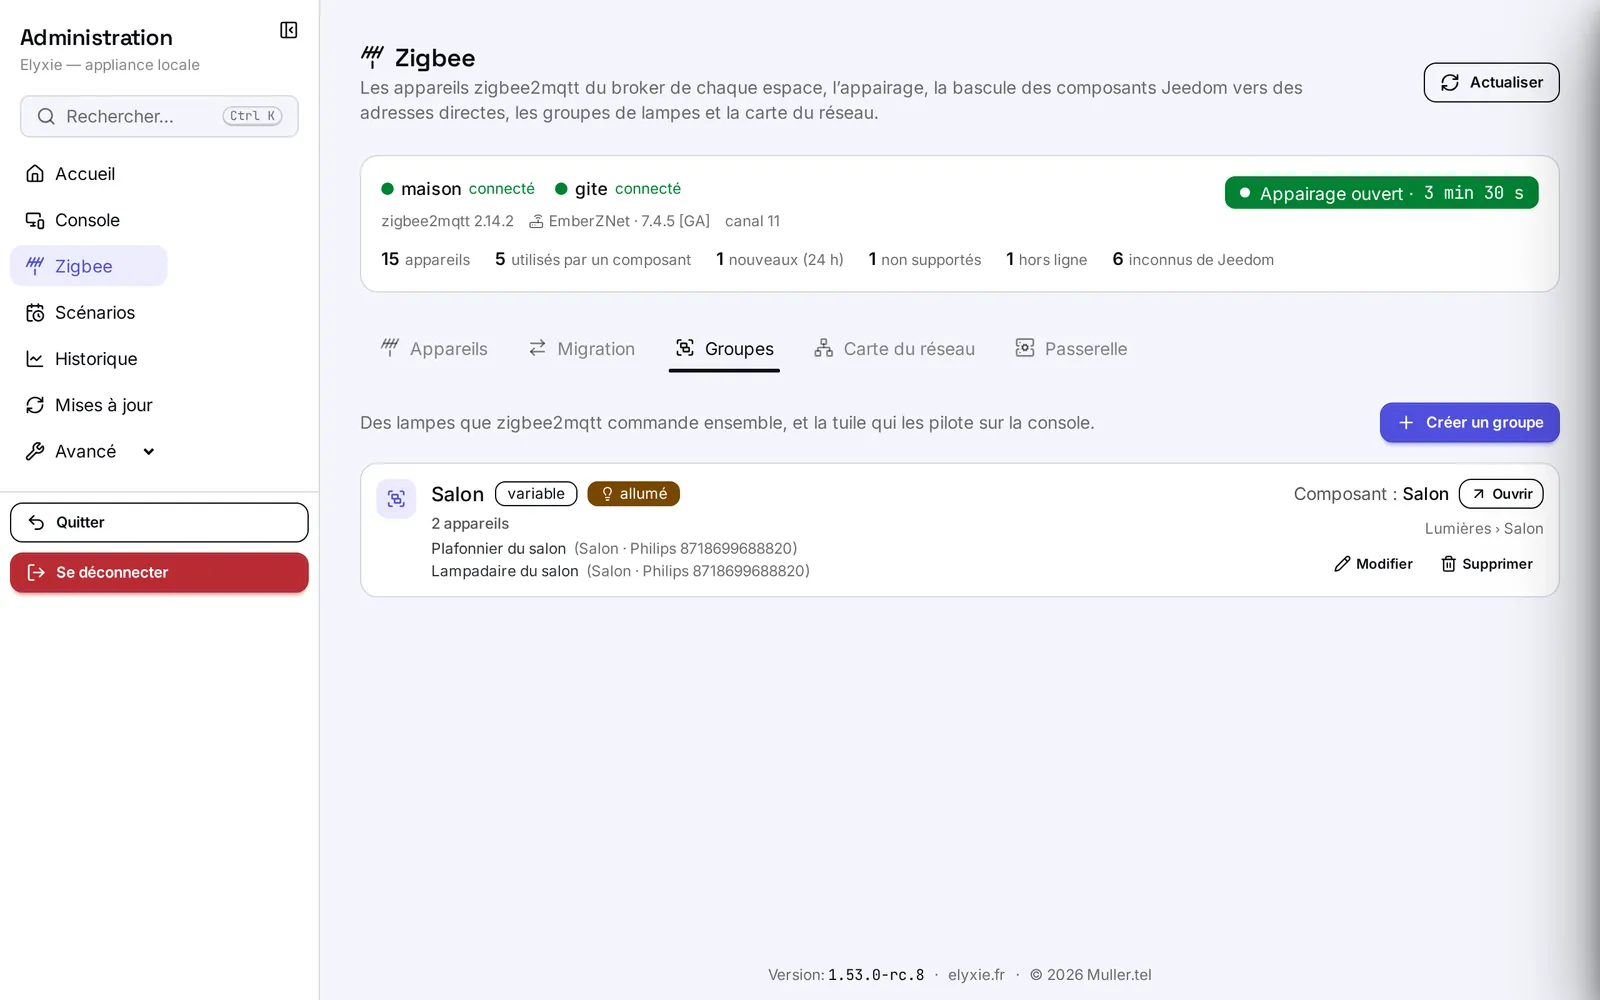This screenshot has height=1000, width=1600.
Task: Open the elyxie.fr footer link
Action: [x=976, y=975]
